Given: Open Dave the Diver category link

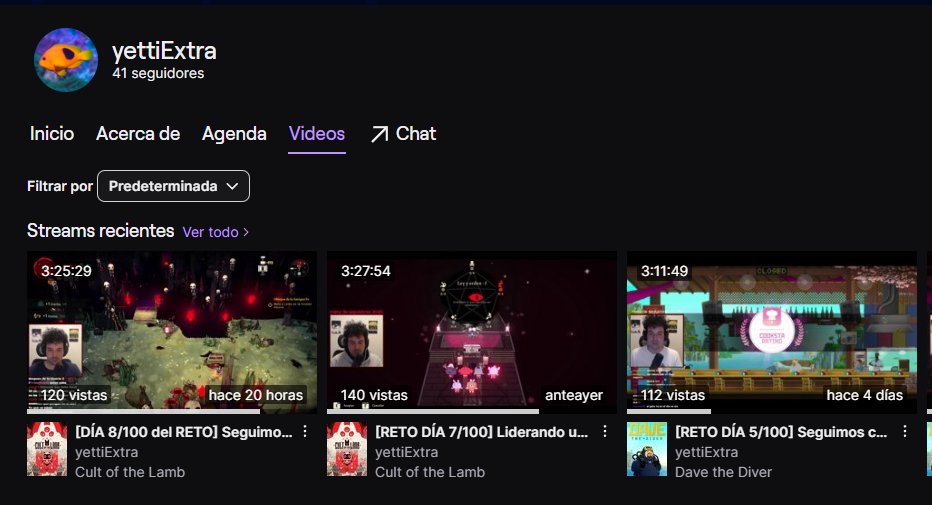Looking at the screenshot, I should (x=723, y=472).
